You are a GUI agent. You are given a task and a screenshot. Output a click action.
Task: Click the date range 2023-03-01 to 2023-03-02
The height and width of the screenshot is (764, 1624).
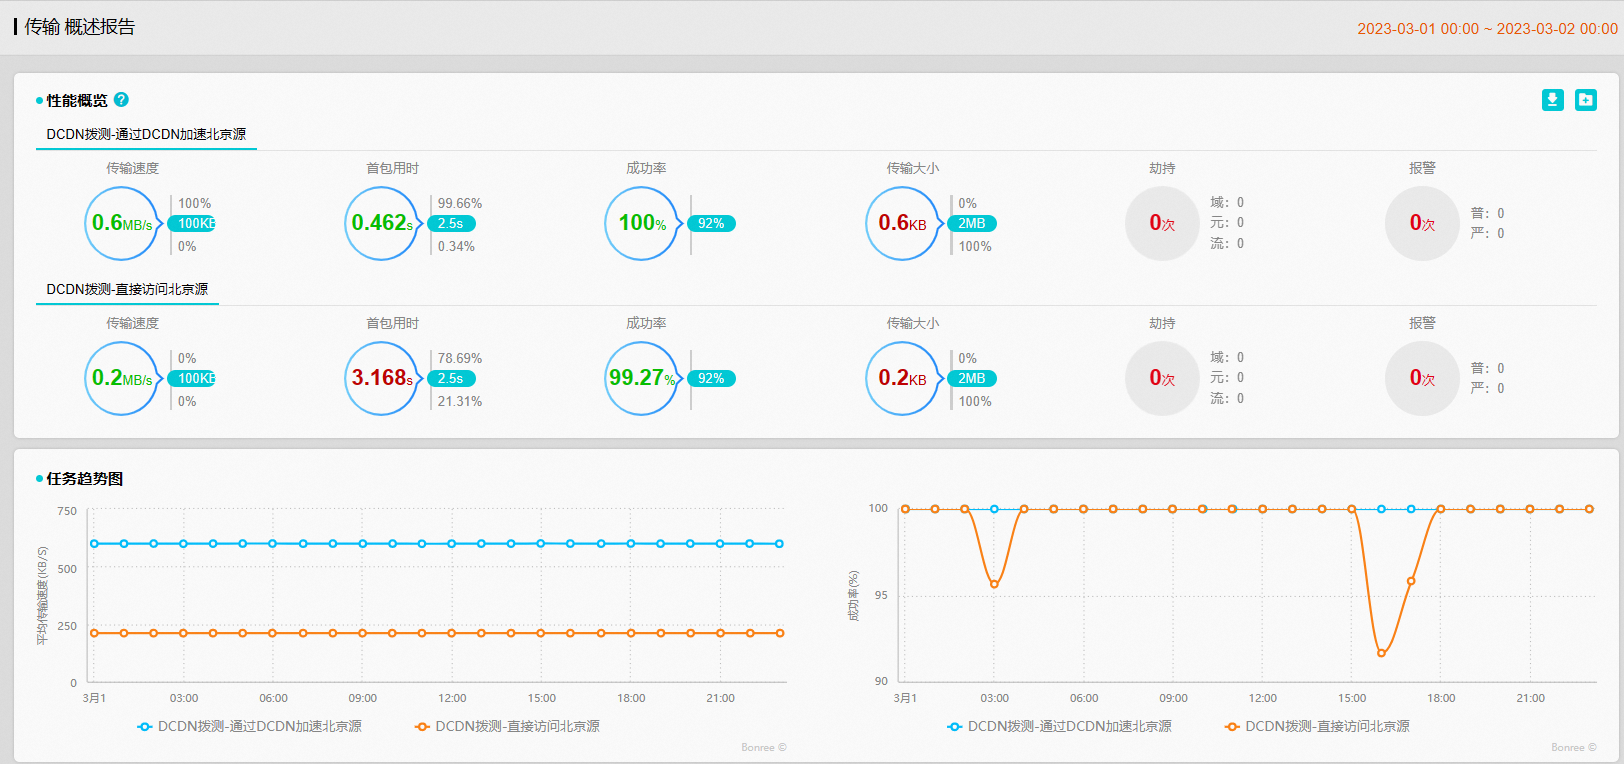pos(1487,29)
